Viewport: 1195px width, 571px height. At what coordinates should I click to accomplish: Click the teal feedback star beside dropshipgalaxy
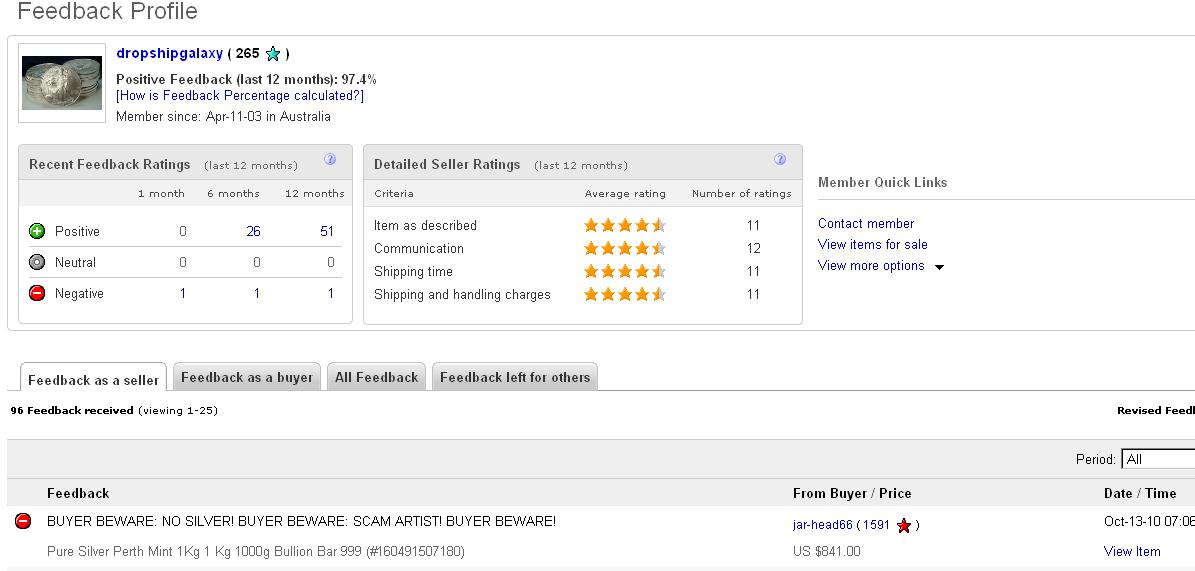[273, 54]
